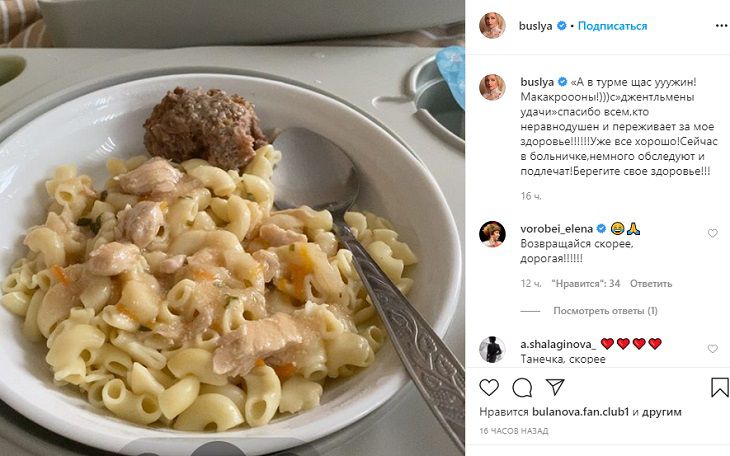This screenshot has height=456, width=730.
Task: Expand Посмотреть ответы (1) replies
Action: pos(605,311)
